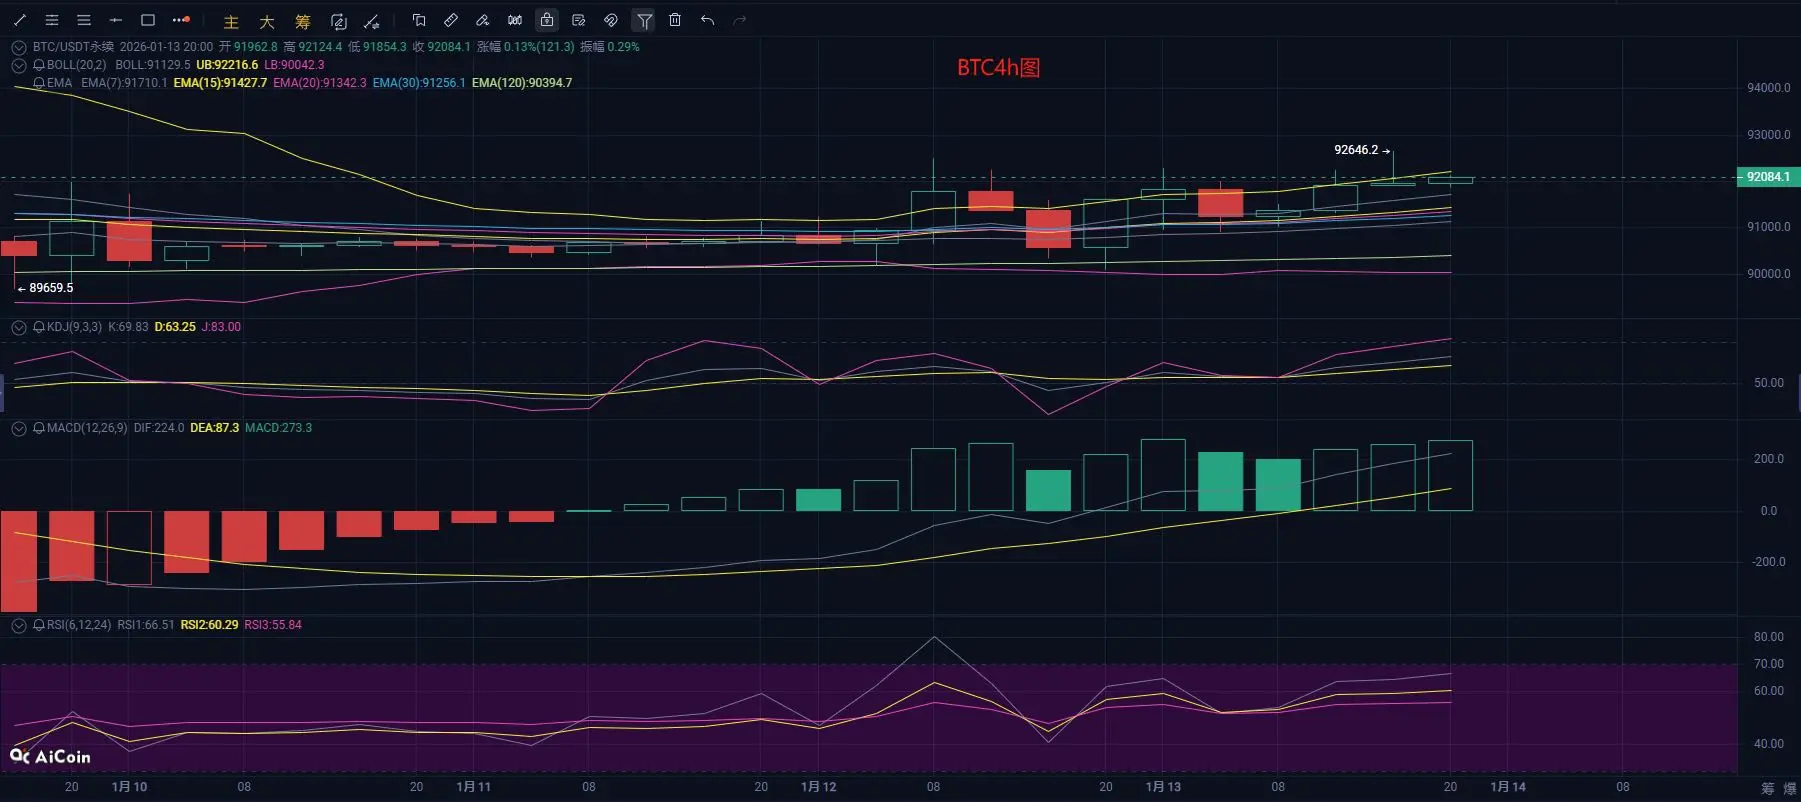Set alert bell for MACD indicator

click(39, 428)
